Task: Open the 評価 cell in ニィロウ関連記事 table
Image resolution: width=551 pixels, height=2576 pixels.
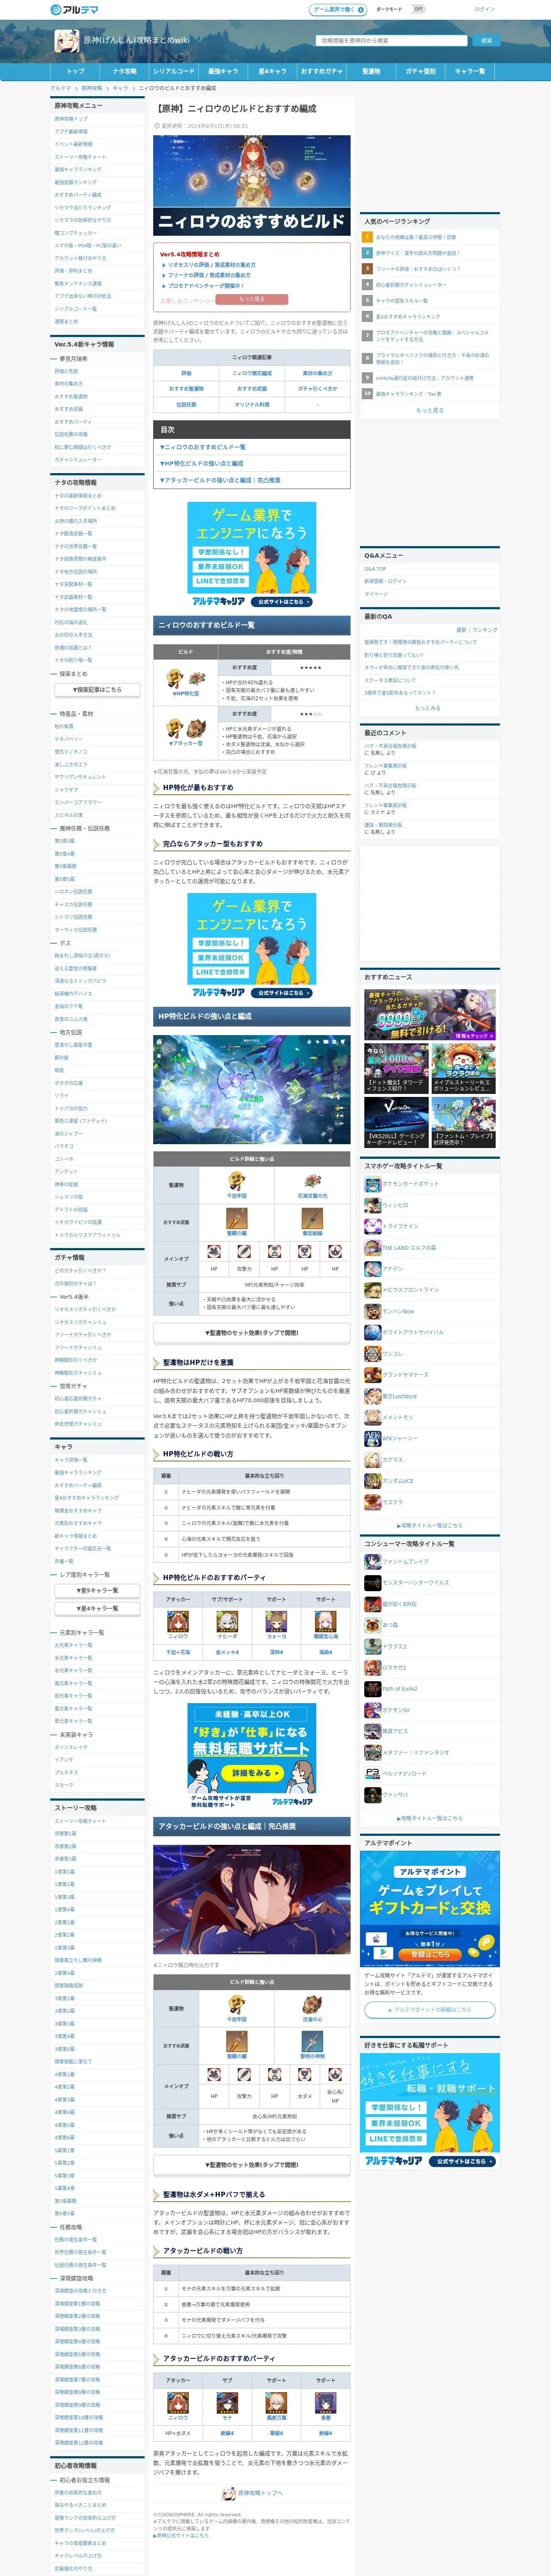Action: [x=186, y=373]
